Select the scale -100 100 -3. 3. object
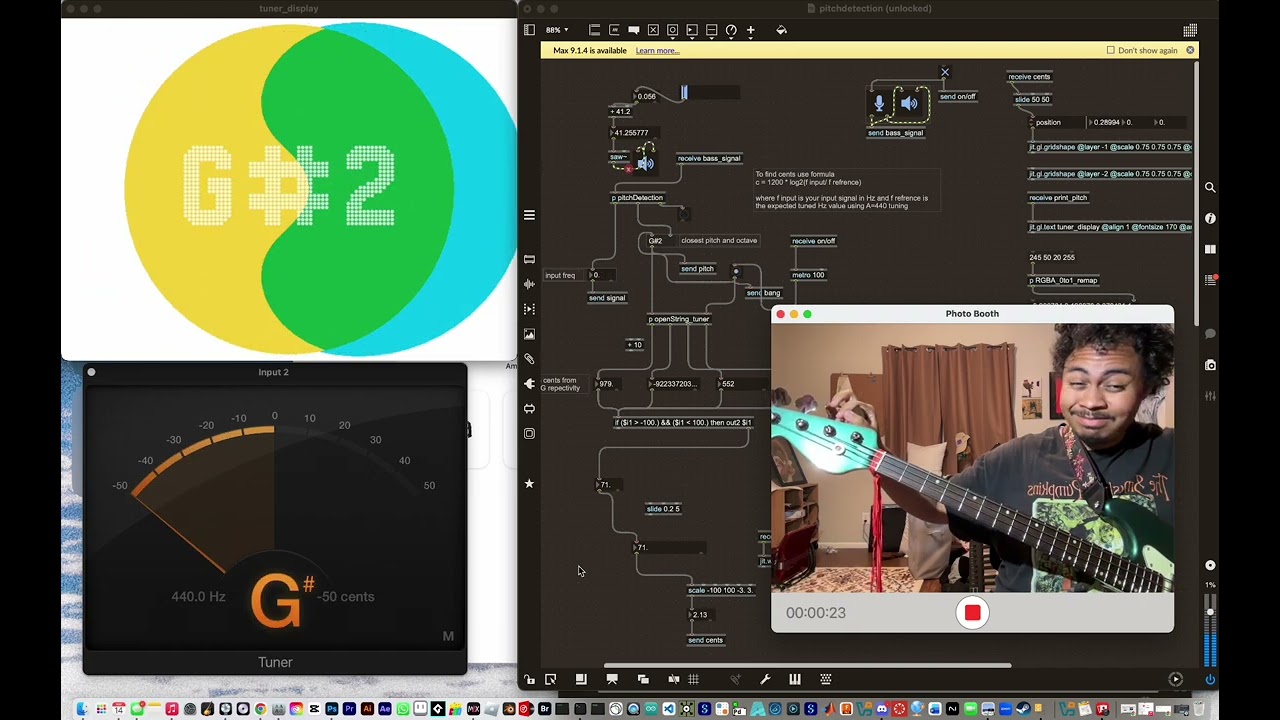Screen dimensions: 1280x720 720,590
